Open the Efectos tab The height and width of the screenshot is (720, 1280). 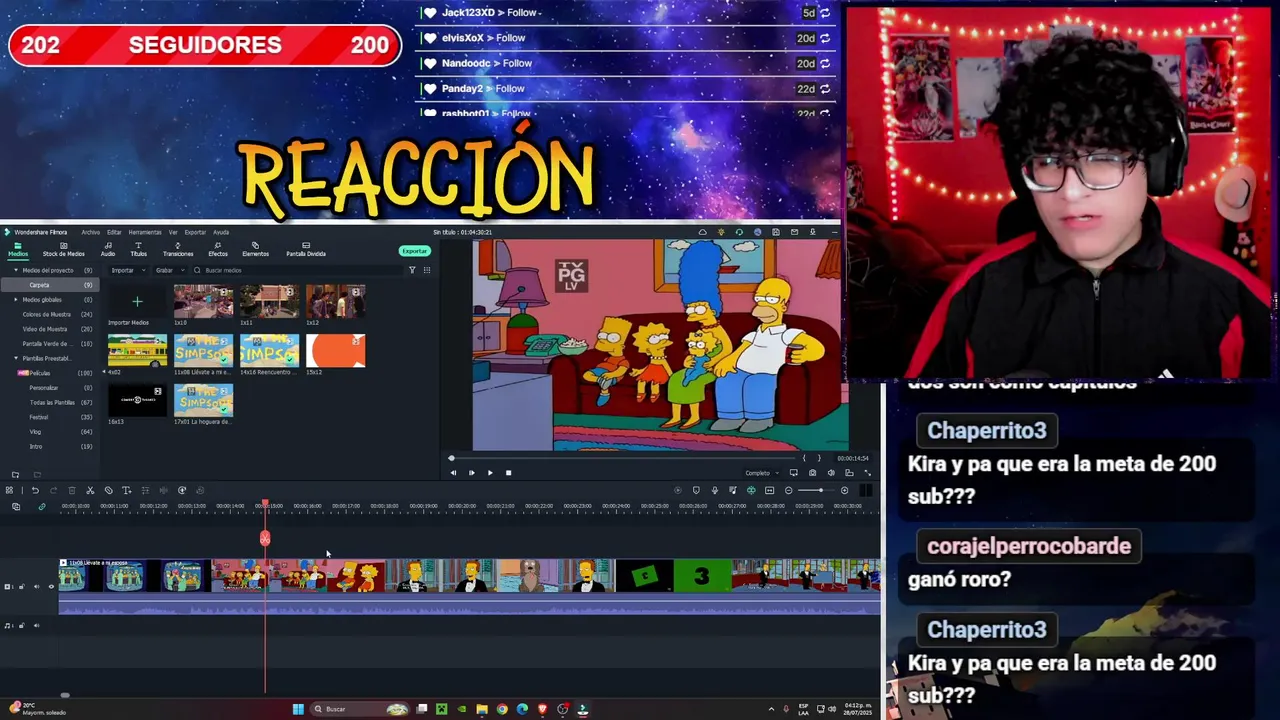click(217, 249)
